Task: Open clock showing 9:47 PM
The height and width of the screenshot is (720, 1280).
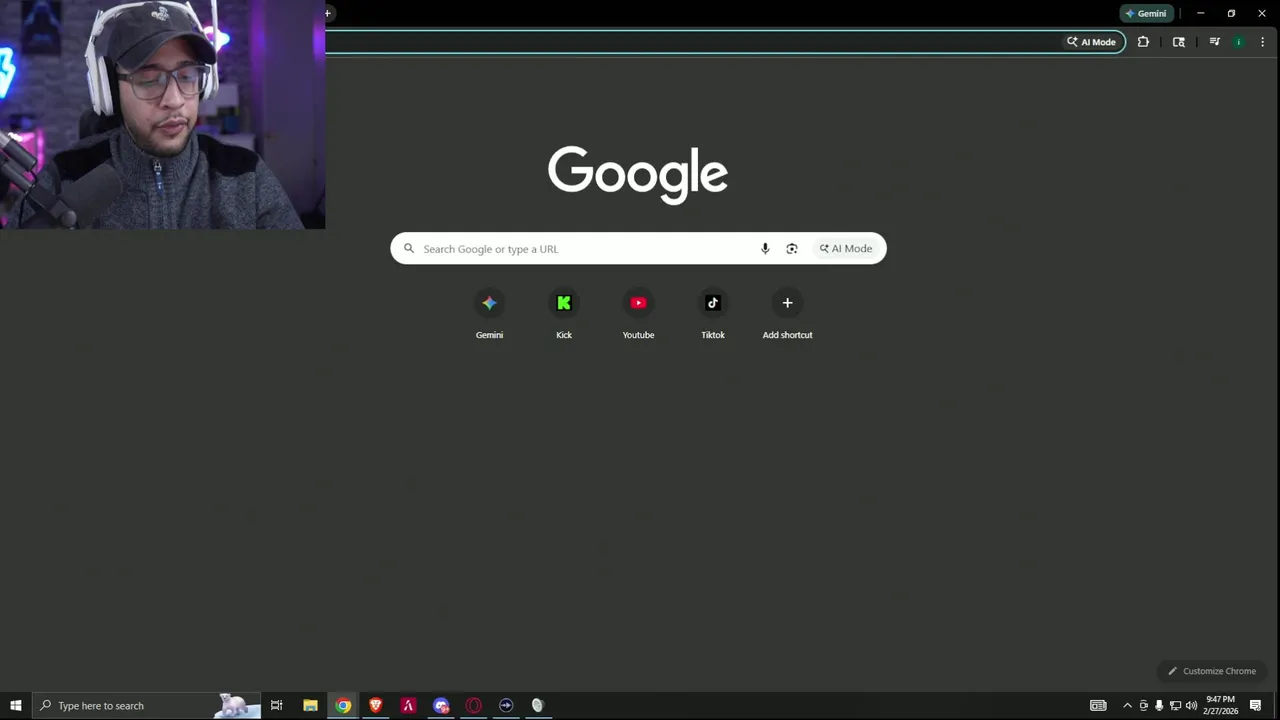Action: pos(1220,706)
